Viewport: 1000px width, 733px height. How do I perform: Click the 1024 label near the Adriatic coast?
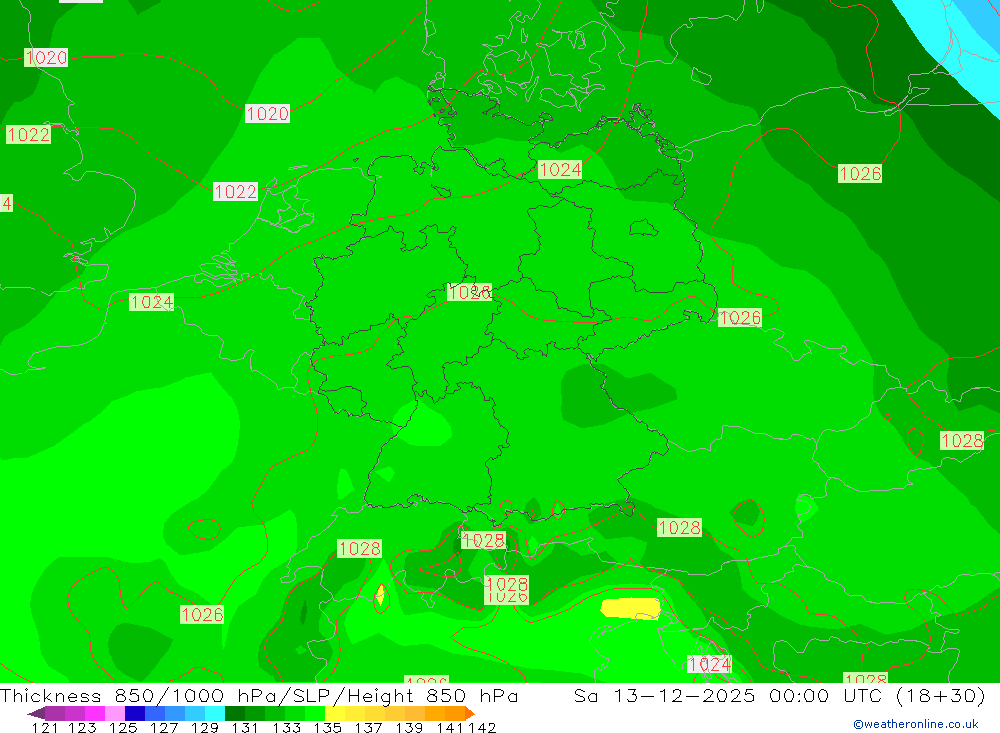pyautogui.click(x=709, y=664)
